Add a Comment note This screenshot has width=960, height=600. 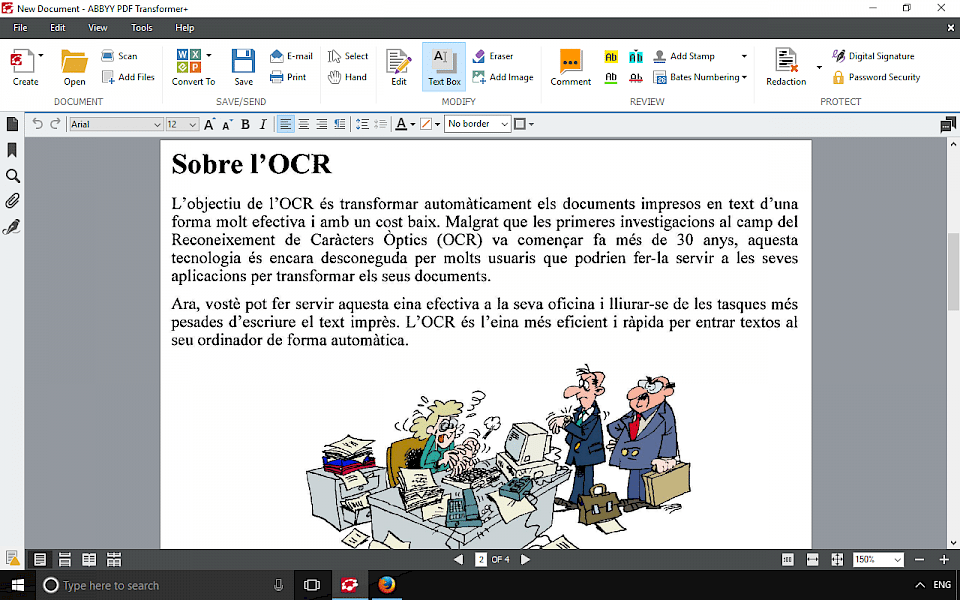click(571, 67)
